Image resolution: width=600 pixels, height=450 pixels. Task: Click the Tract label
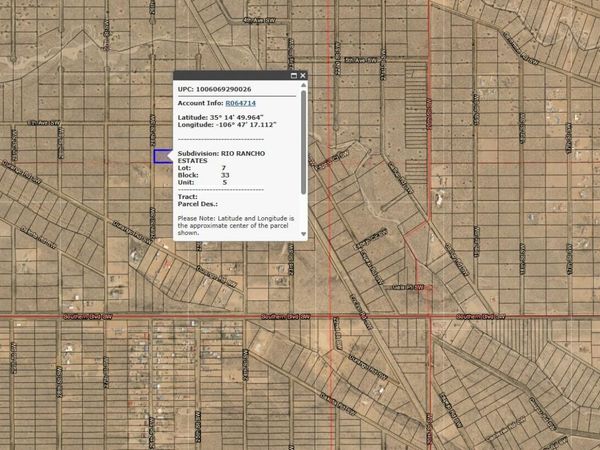tap(188, 197)
